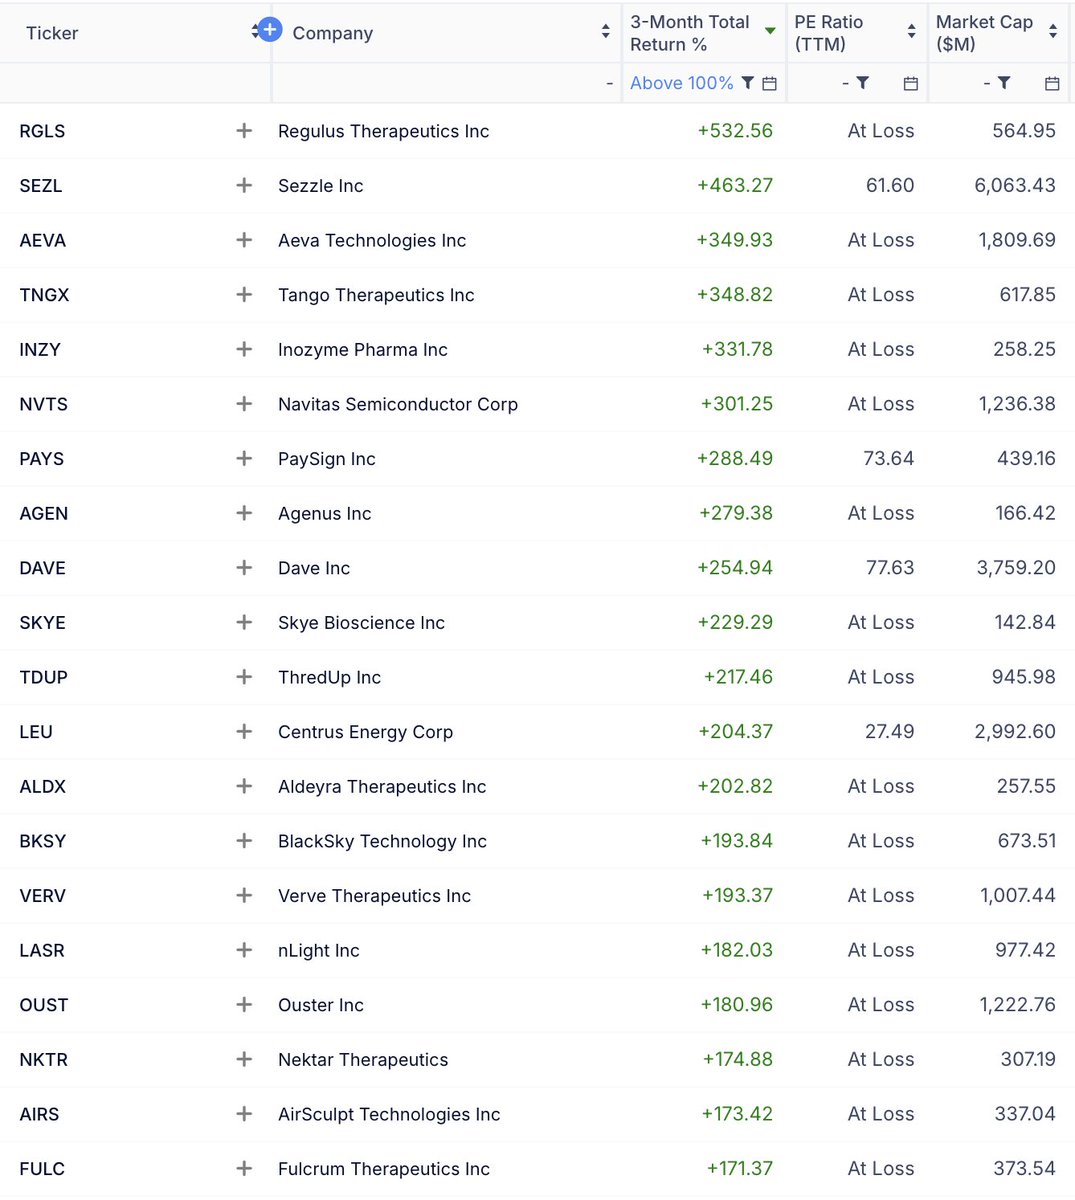Add ALDX row with its plus icon
The height and width of the screenshot is (1200, 1075).
point(244,786)
